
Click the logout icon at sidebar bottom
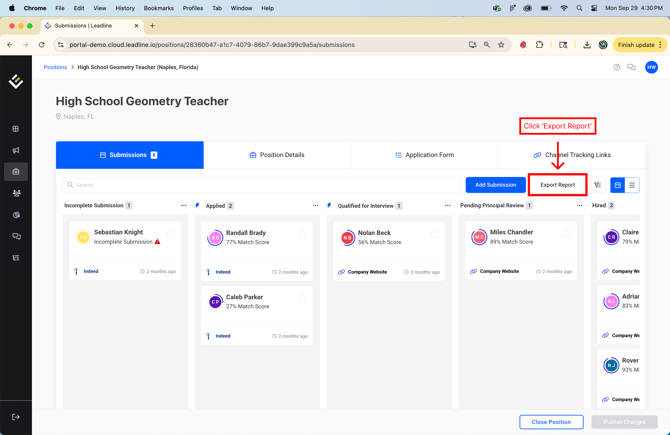(16, 417)
